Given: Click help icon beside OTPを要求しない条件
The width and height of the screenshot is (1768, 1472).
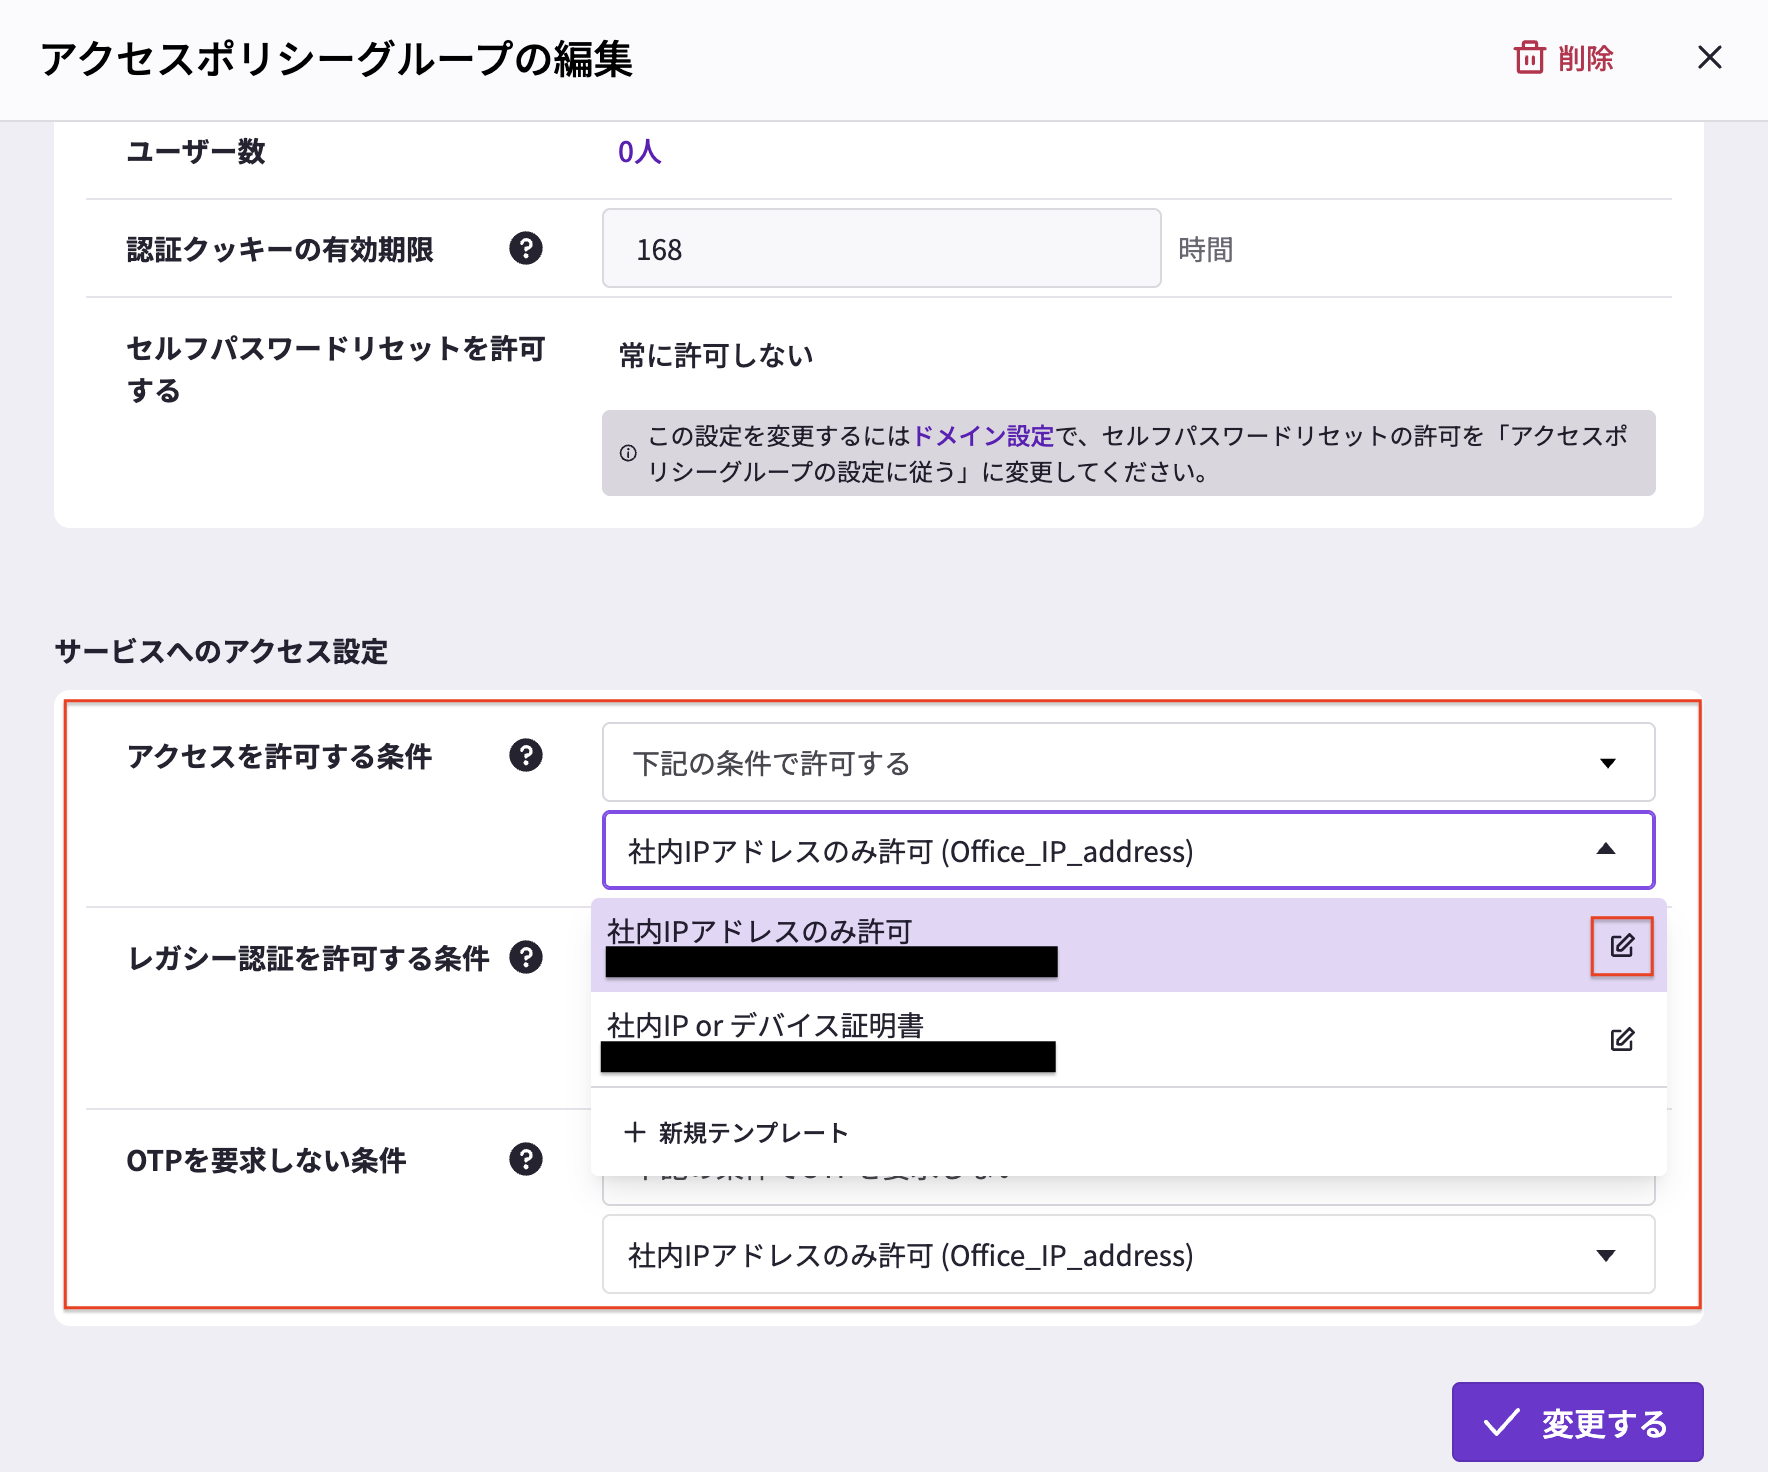Looking at the screenshot, I should click(x=525, y=1159).
